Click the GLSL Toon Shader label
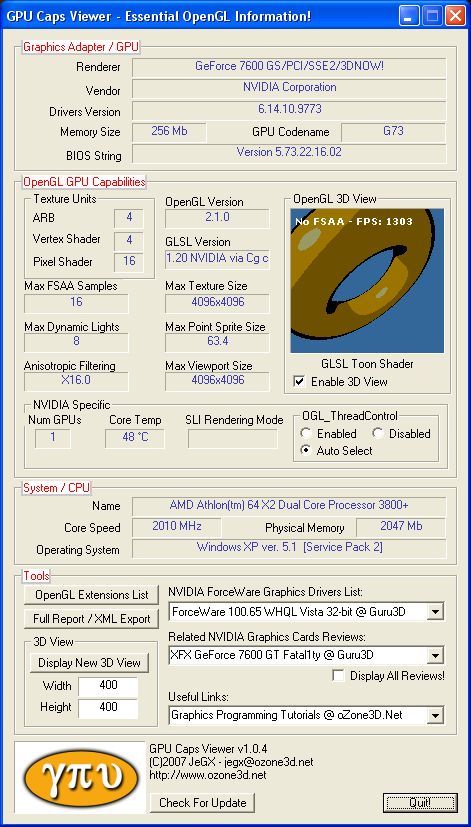Image resolution: width=471 pixels, height=827 pixels. click(367, 364)
